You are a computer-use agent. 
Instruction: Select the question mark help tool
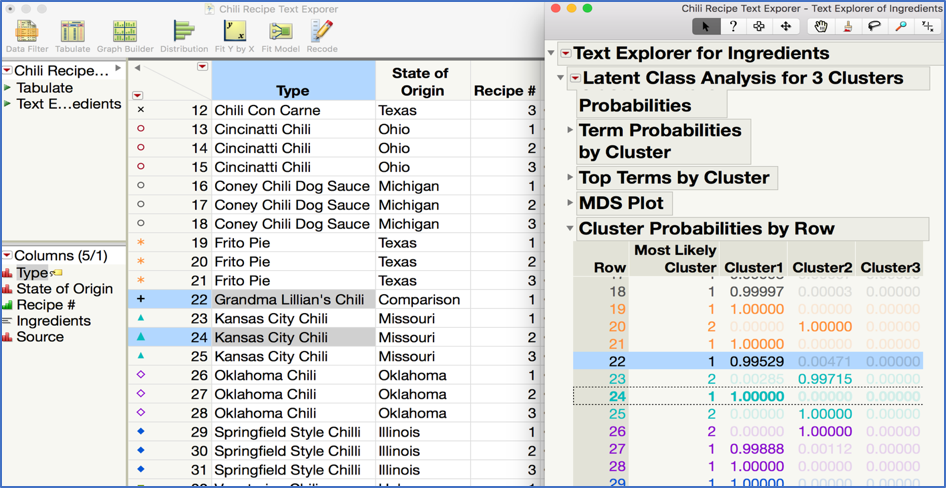click(x=733, y=27)
